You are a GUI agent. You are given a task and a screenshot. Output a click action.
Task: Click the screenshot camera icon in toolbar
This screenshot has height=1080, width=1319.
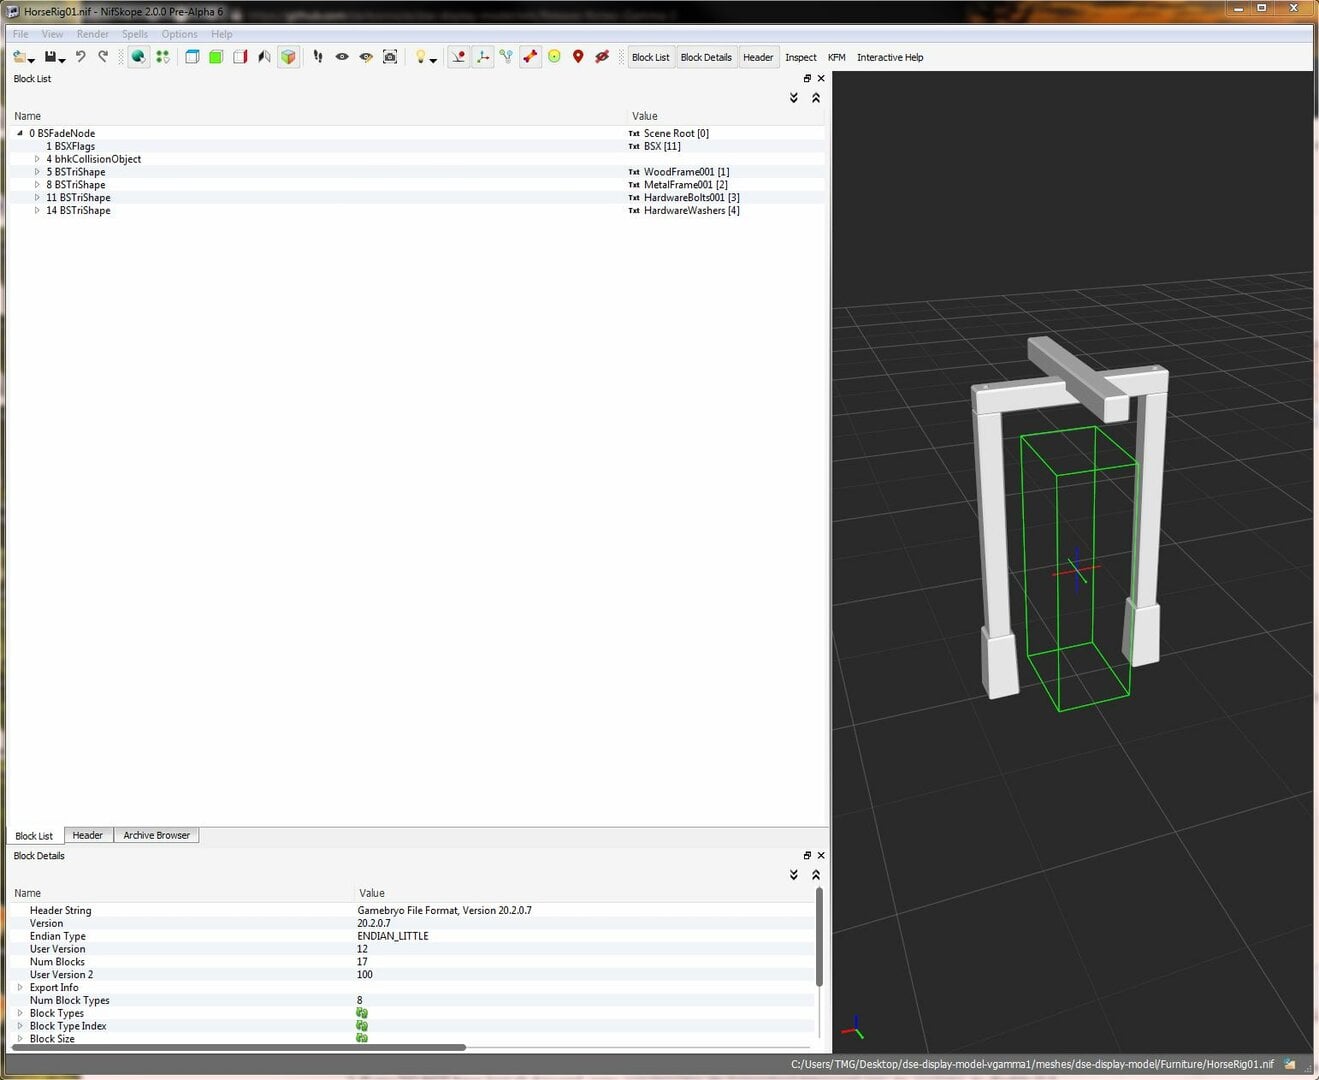tap(390, 57)
